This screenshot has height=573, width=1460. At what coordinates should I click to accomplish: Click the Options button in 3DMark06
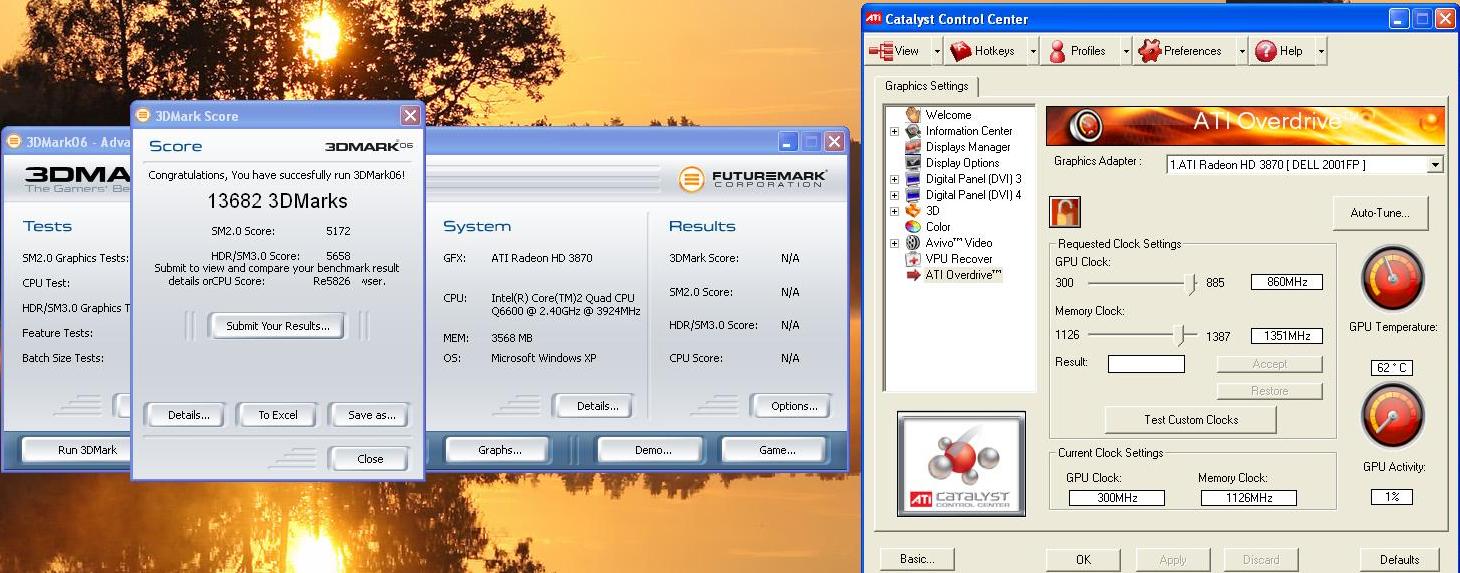click(x=794, y=406)
